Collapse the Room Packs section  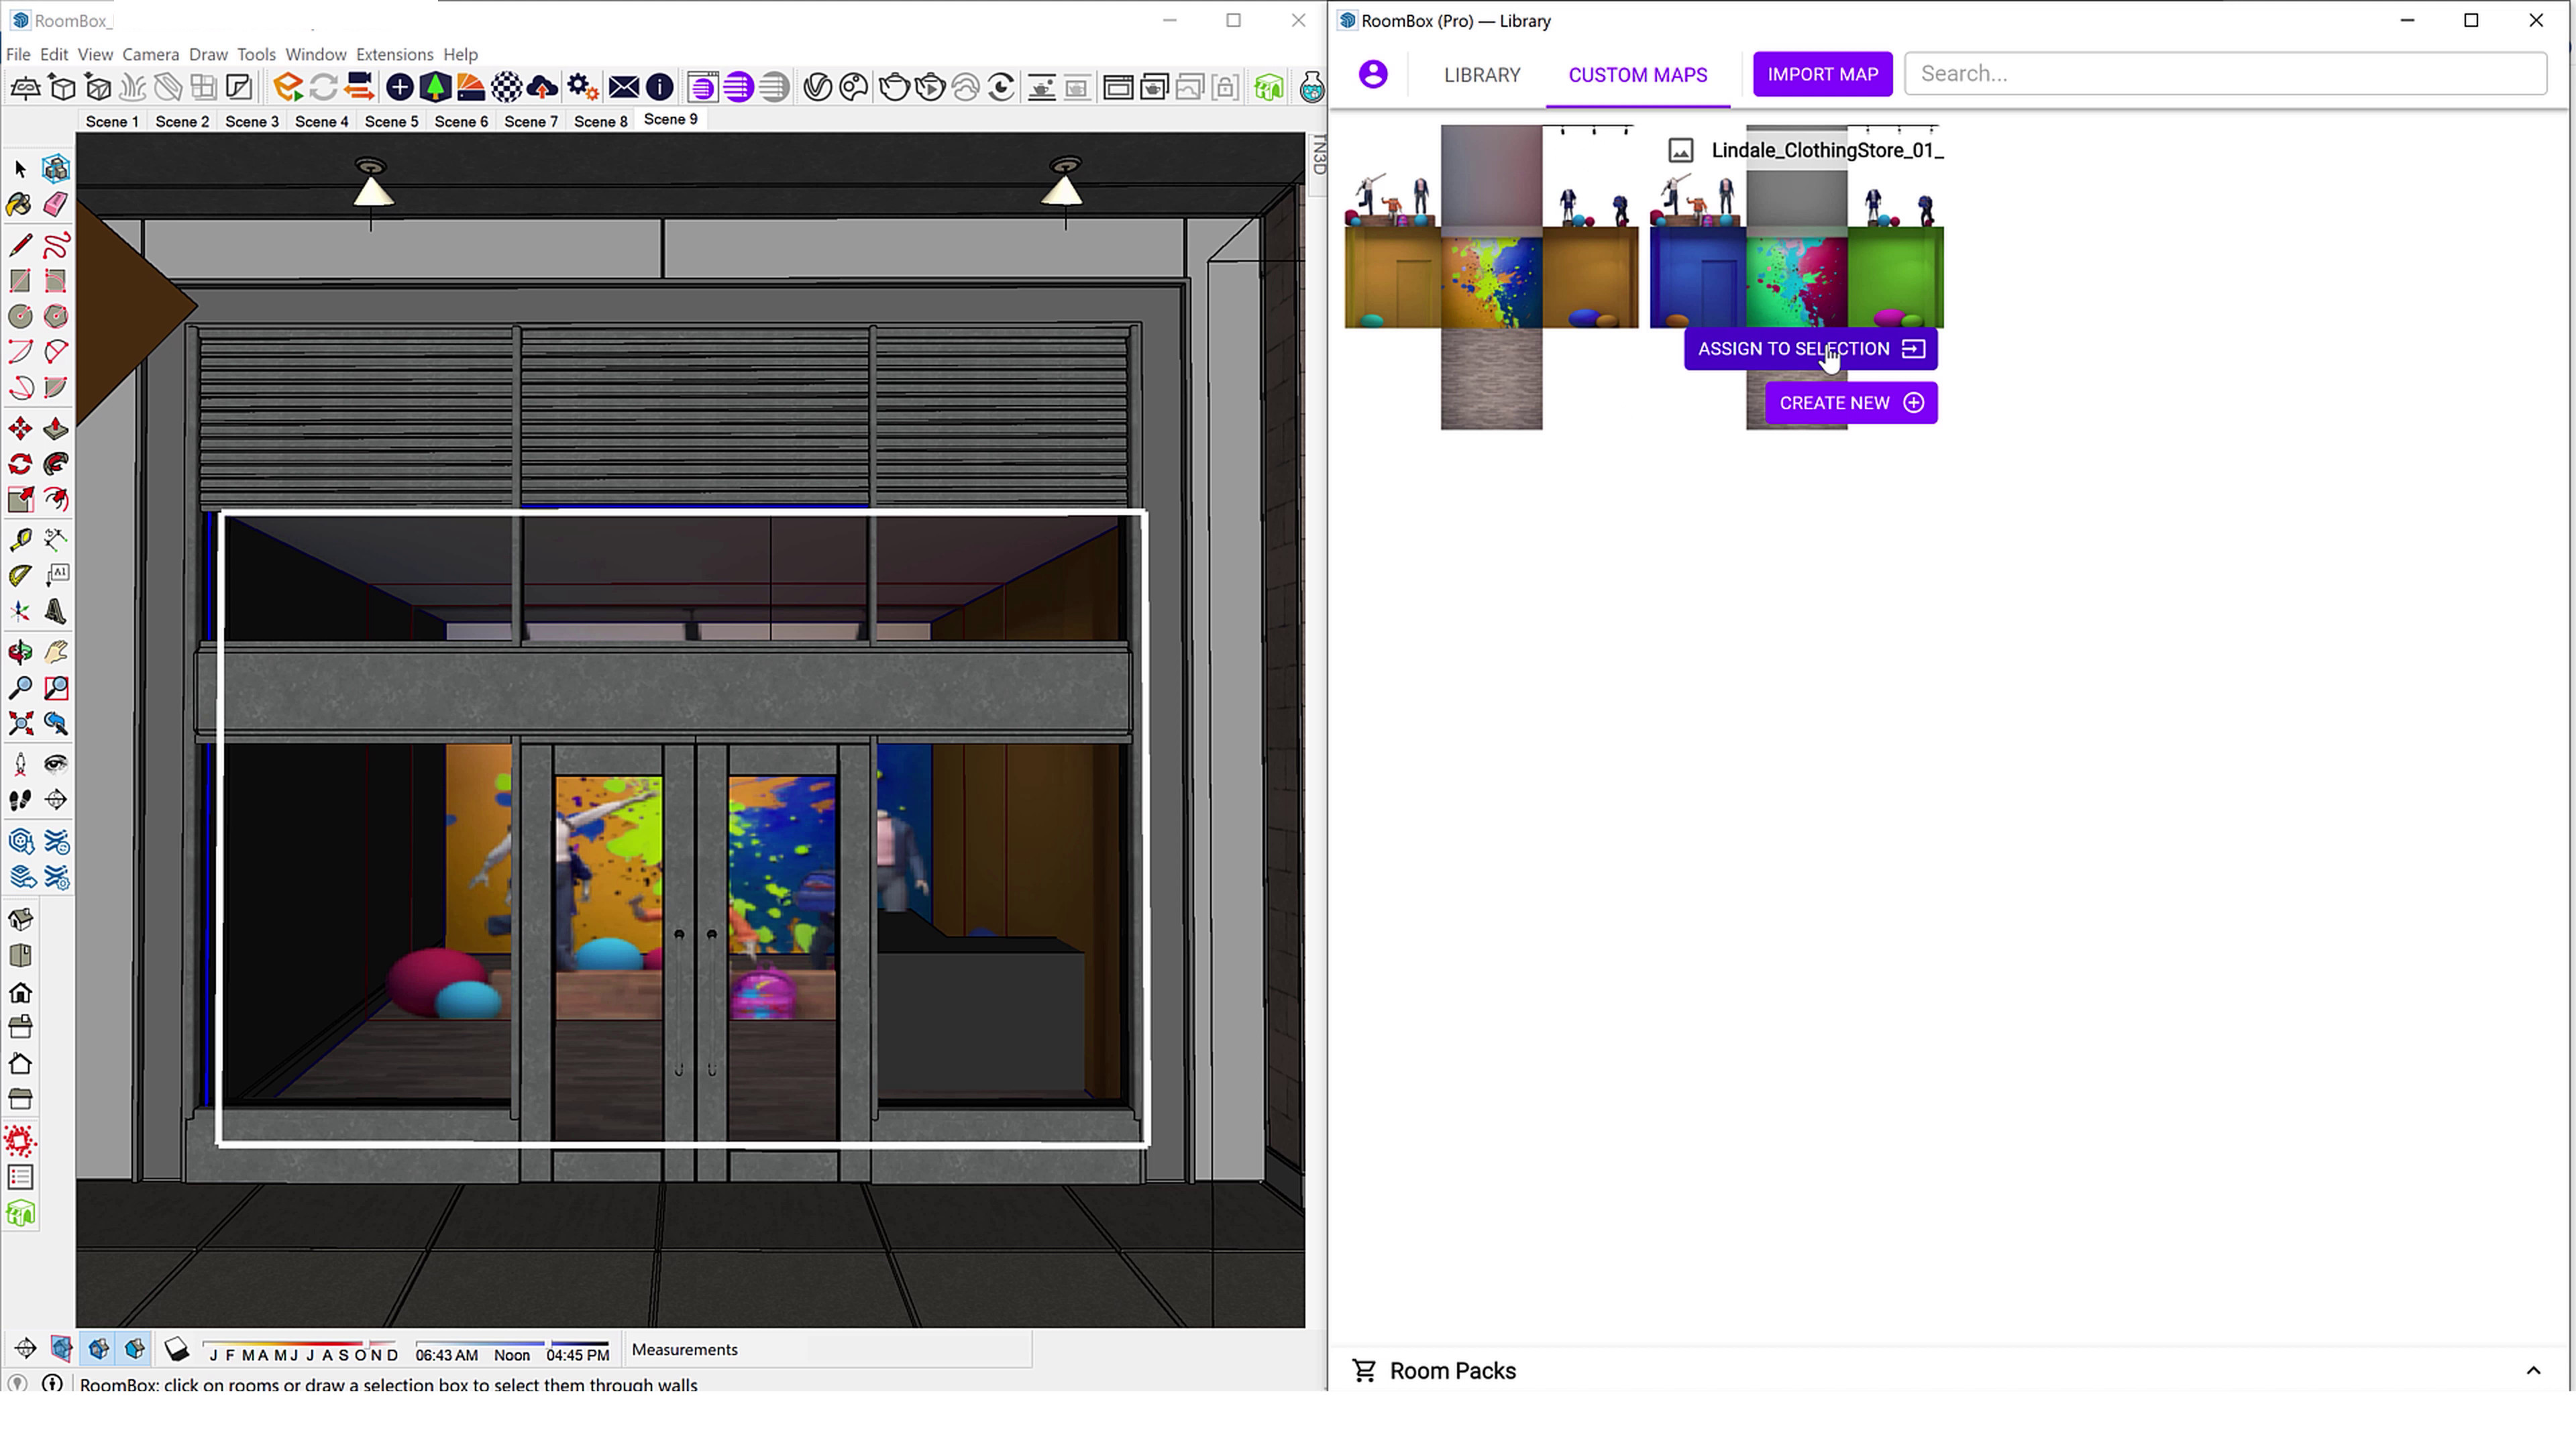tap(2532, 1371)
